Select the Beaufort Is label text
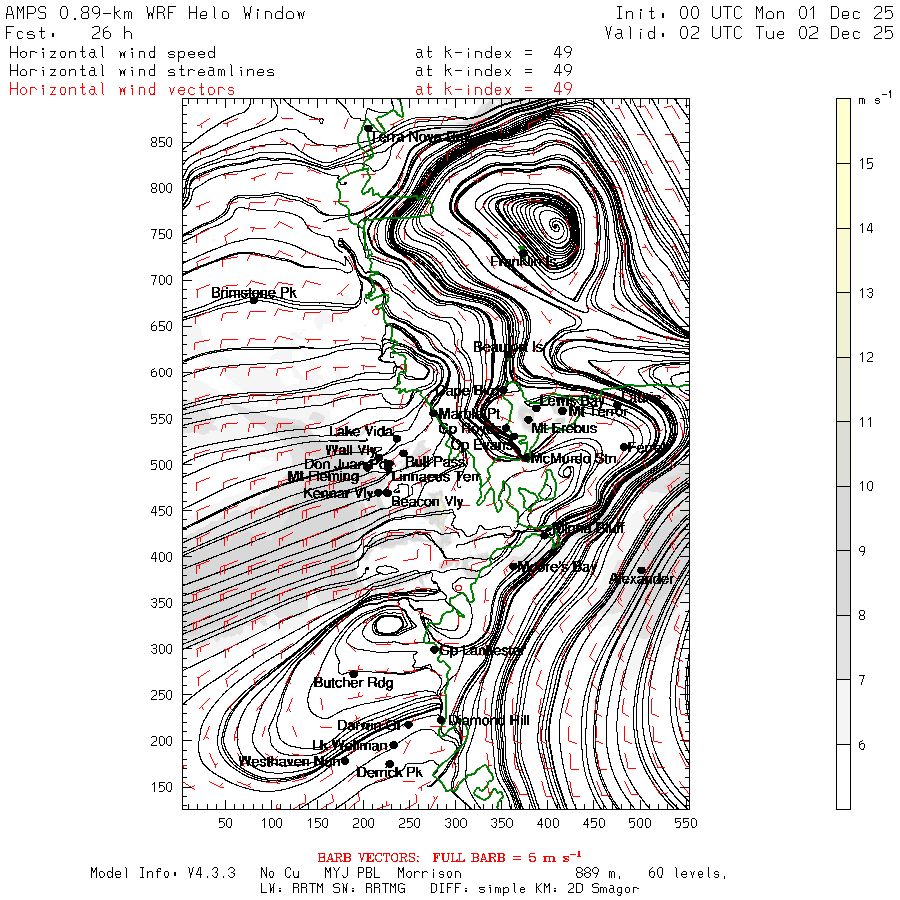Screen dimensions: 900x900 pyautogui.click(x=508, y=347)
